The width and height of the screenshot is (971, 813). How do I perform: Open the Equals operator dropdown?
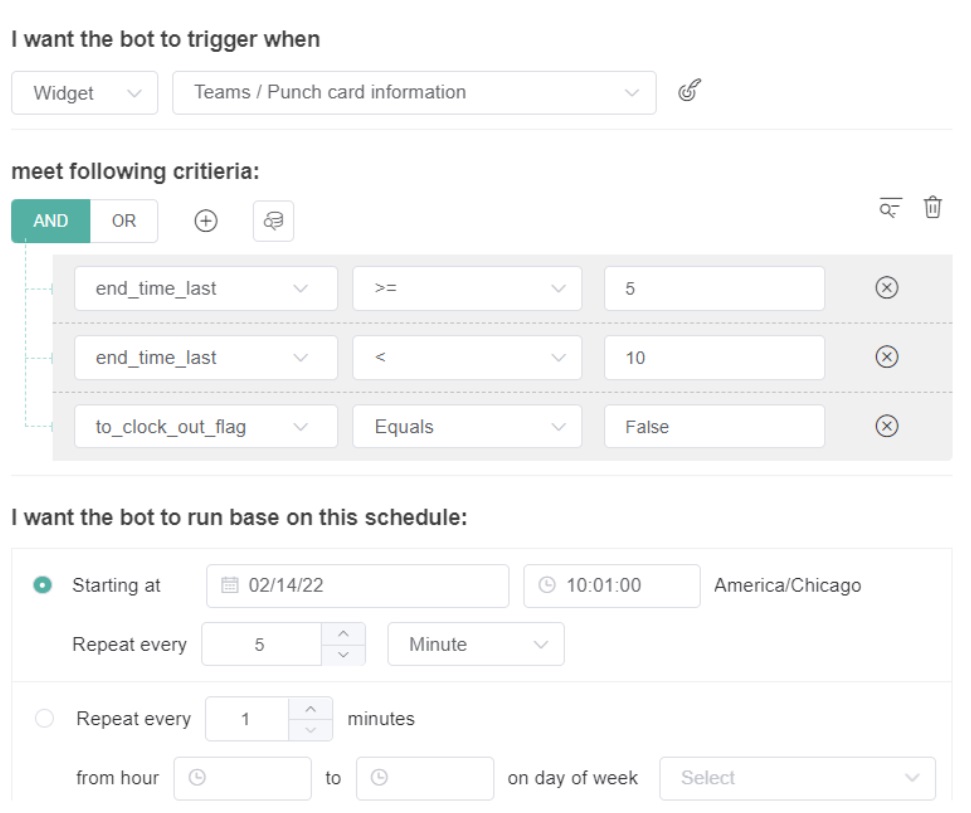pyautogui.click(x=466, y=427)
